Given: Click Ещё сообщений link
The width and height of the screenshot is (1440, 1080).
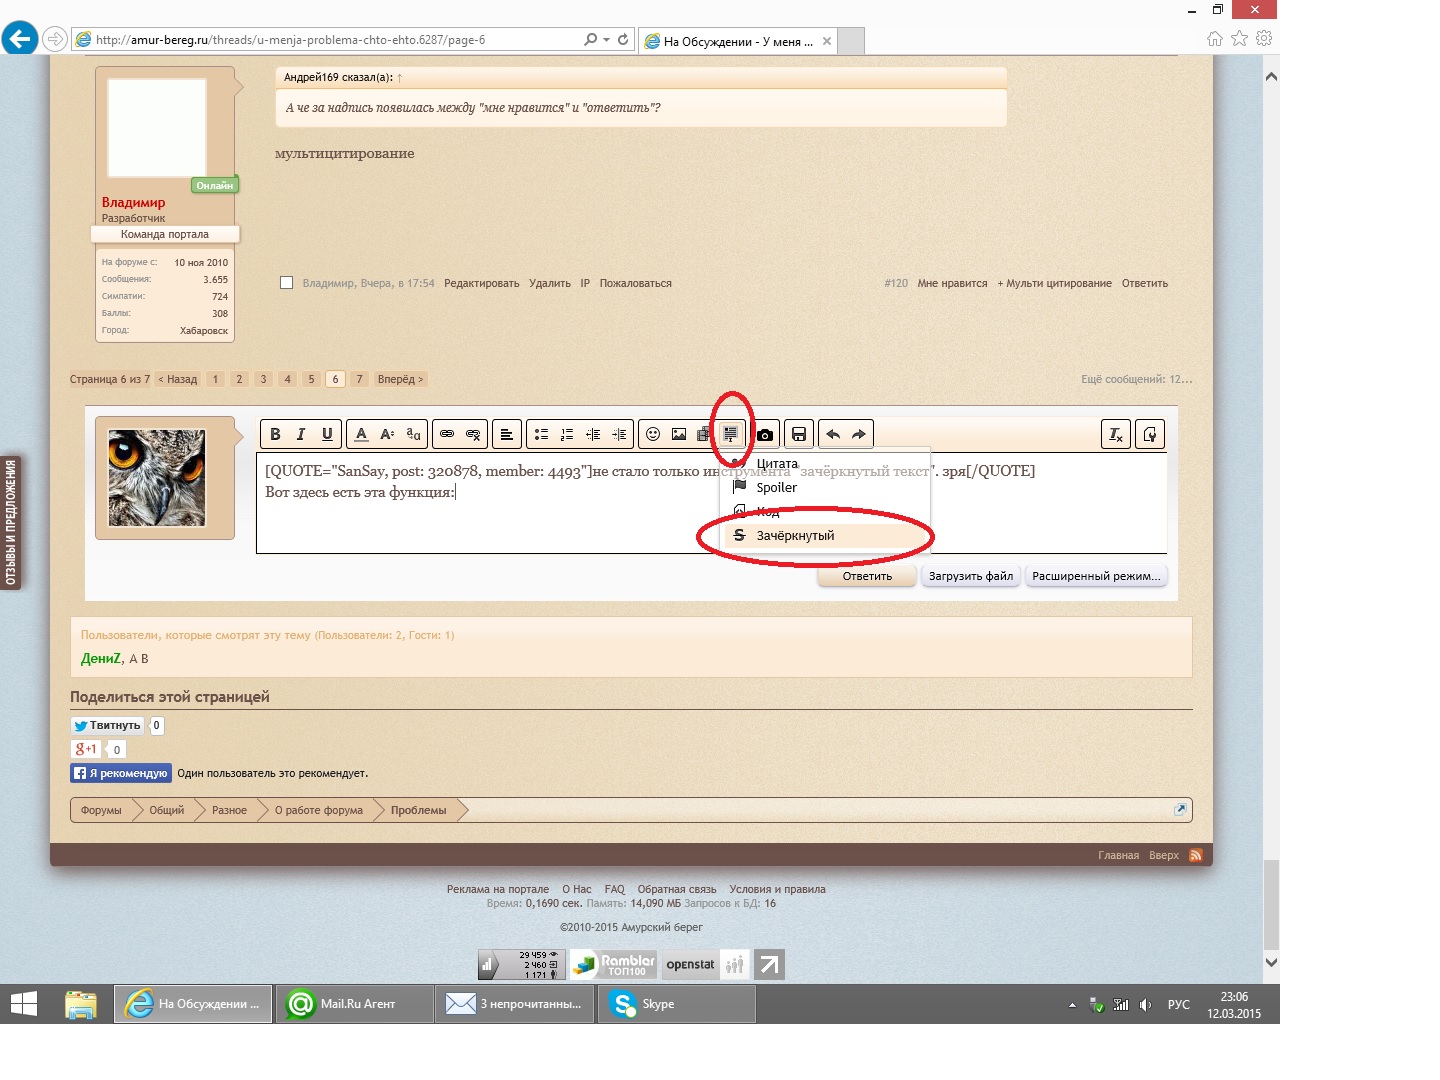Looking at the screenshot, I should [x=1136, y=379].
